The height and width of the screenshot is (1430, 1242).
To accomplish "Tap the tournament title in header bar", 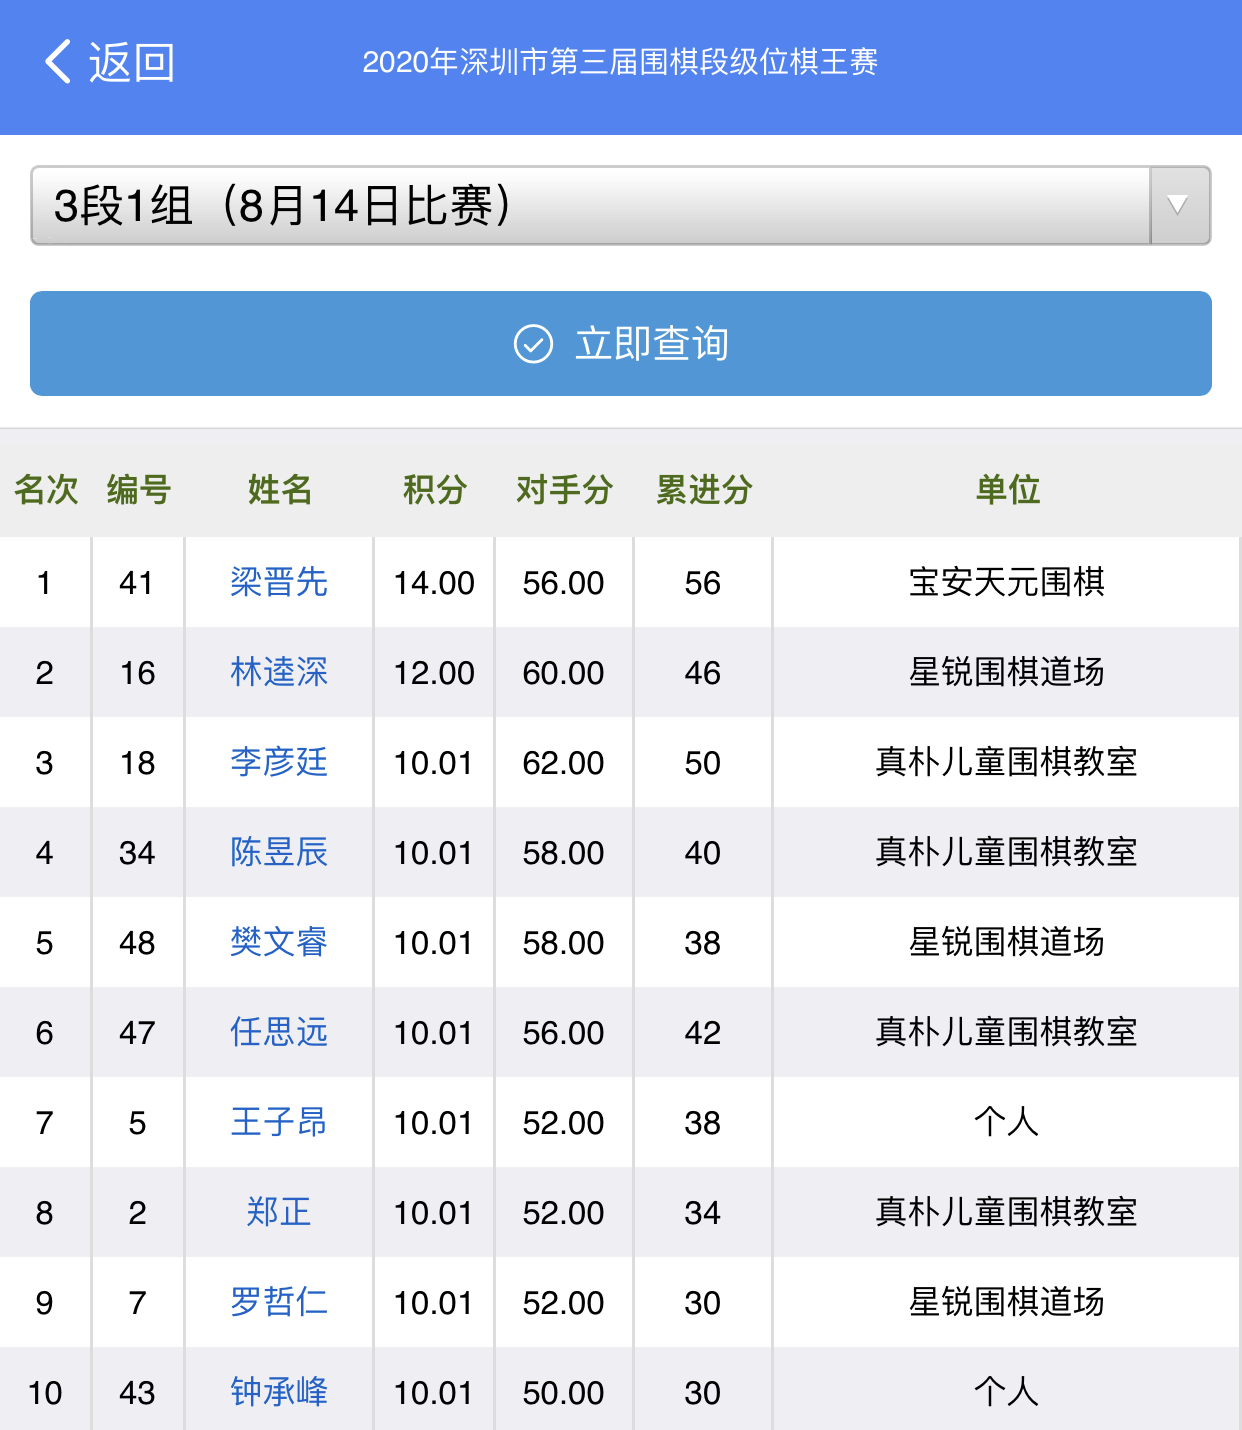I will [x=620, y=62].
